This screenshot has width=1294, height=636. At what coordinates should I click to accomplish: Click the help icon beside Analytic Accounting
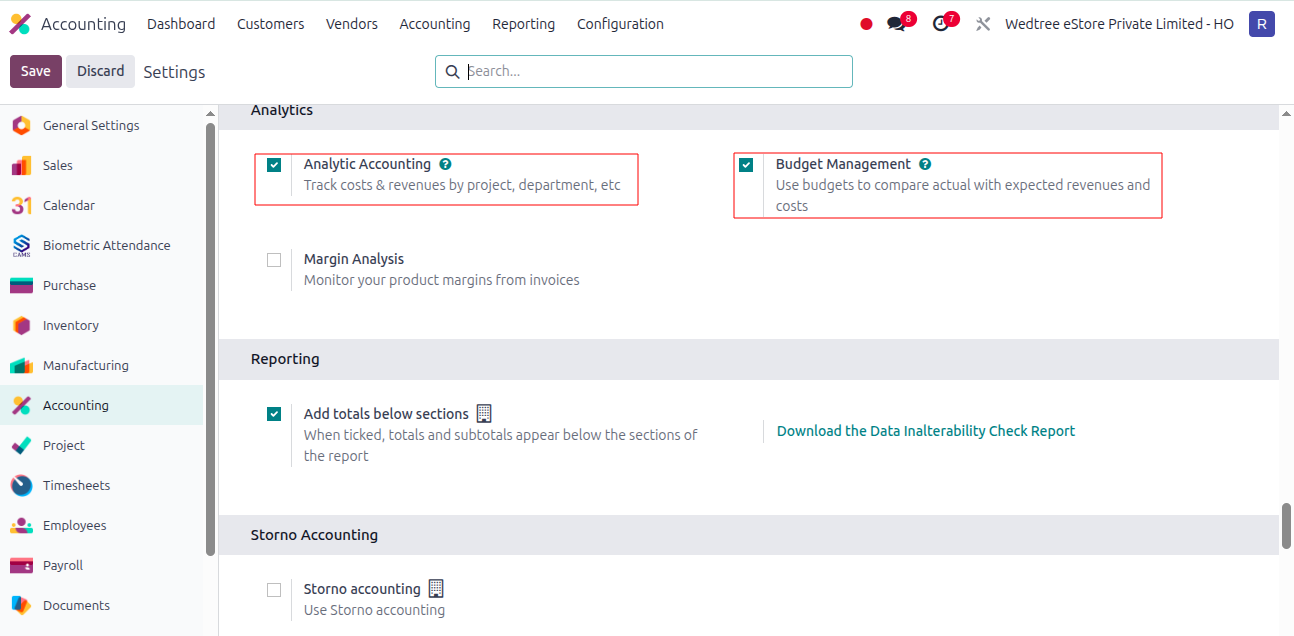click(x=445, y=164)
